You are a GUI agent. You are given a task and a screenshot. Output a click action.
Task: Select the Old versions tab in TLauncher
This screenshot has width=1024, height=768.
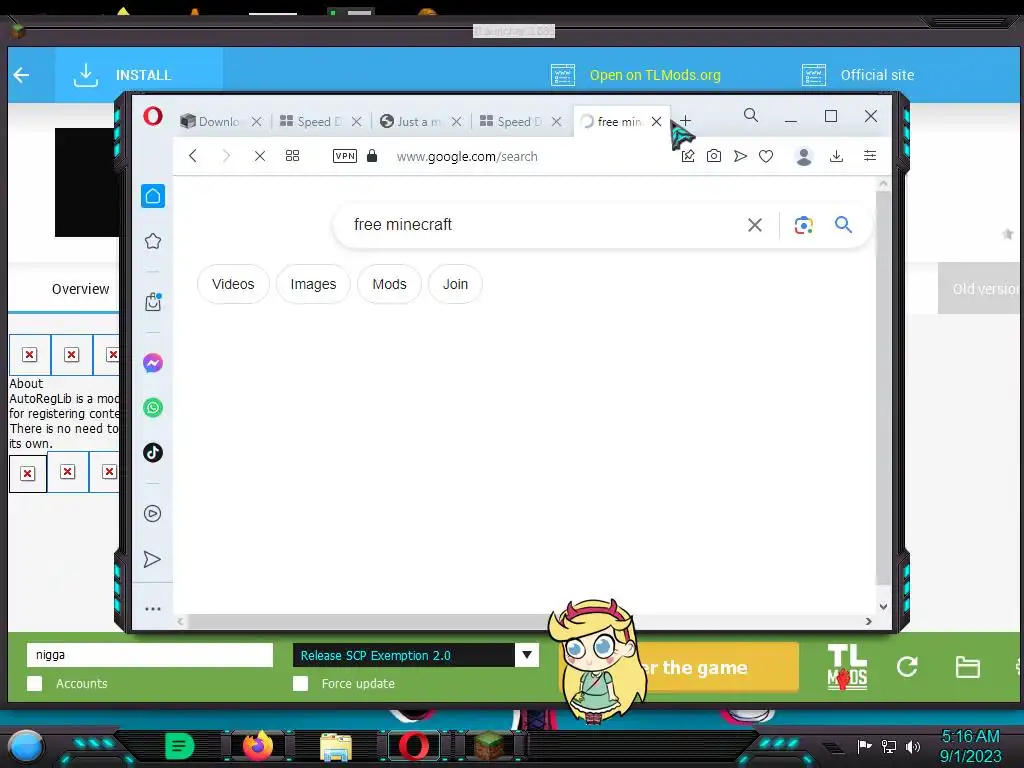pyautogui.click(x=981, y=289)
